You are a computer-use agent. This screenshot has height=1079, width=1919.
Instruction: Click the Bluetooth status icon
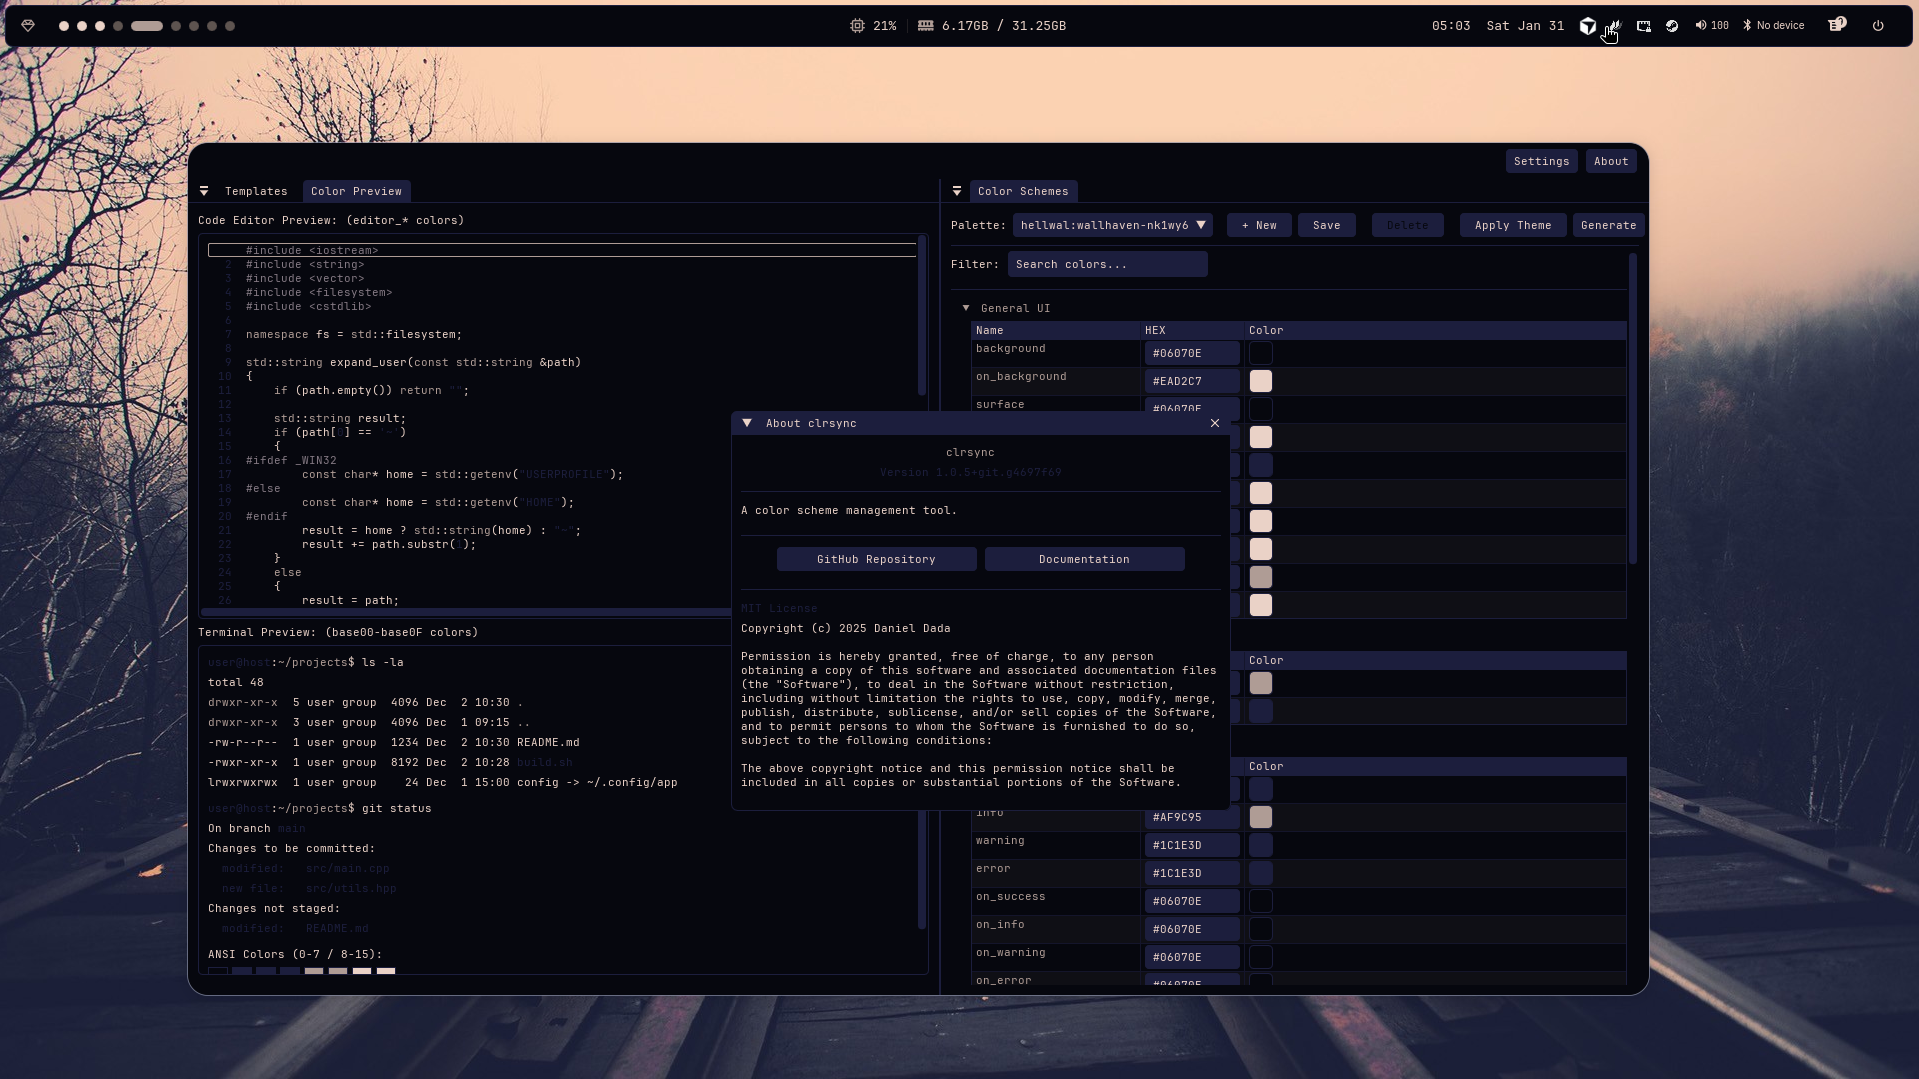click(1747, 26)
